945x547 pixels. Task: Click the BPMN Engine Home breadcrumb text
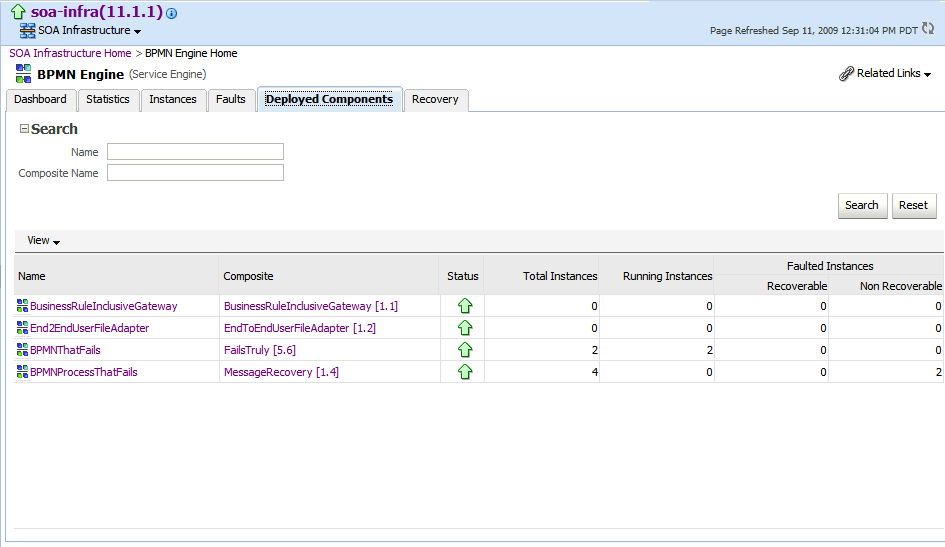(191, 53)
